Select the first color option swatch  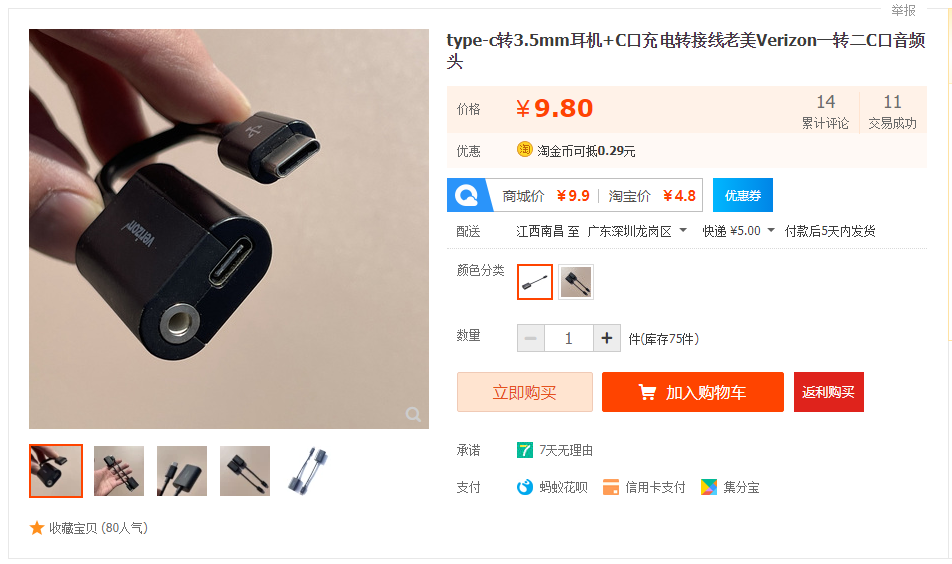pos(535,282)
